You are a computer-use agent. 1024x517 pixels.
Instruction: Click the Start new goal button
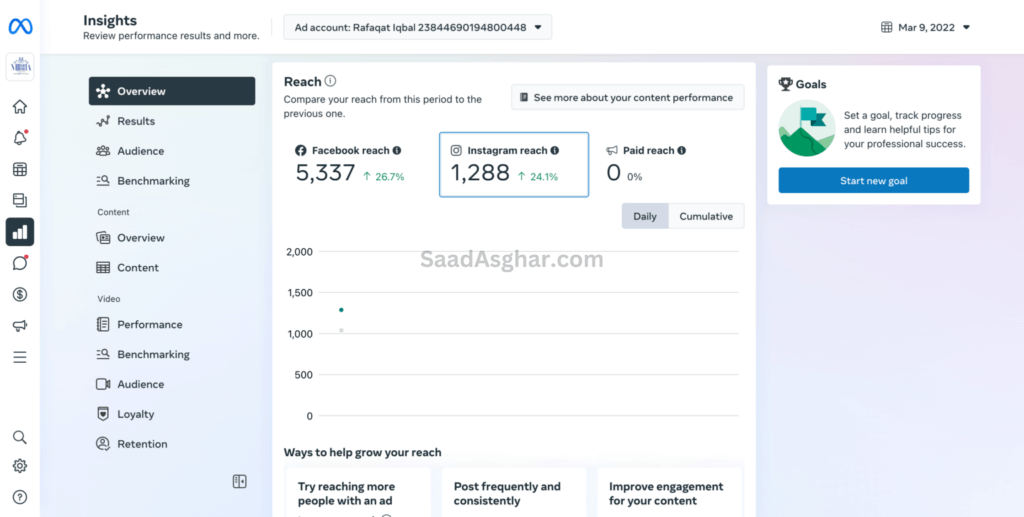tap(873, 181)
